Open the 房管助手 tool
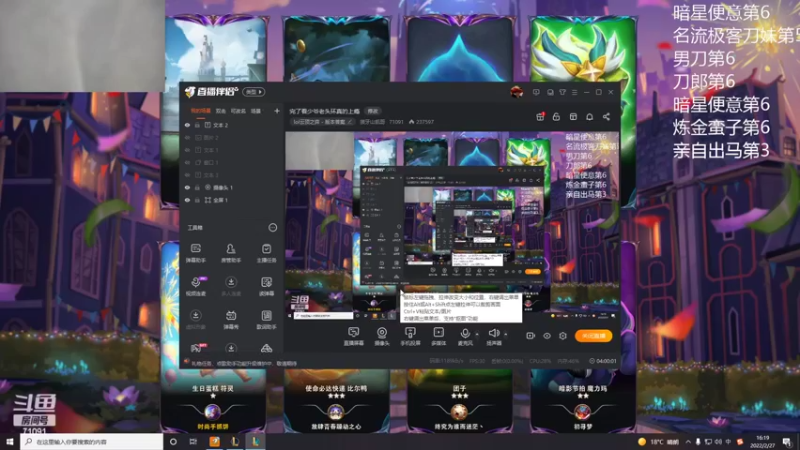Image resolution: width=800 pixels, height=450 pixels. [231, 253]
